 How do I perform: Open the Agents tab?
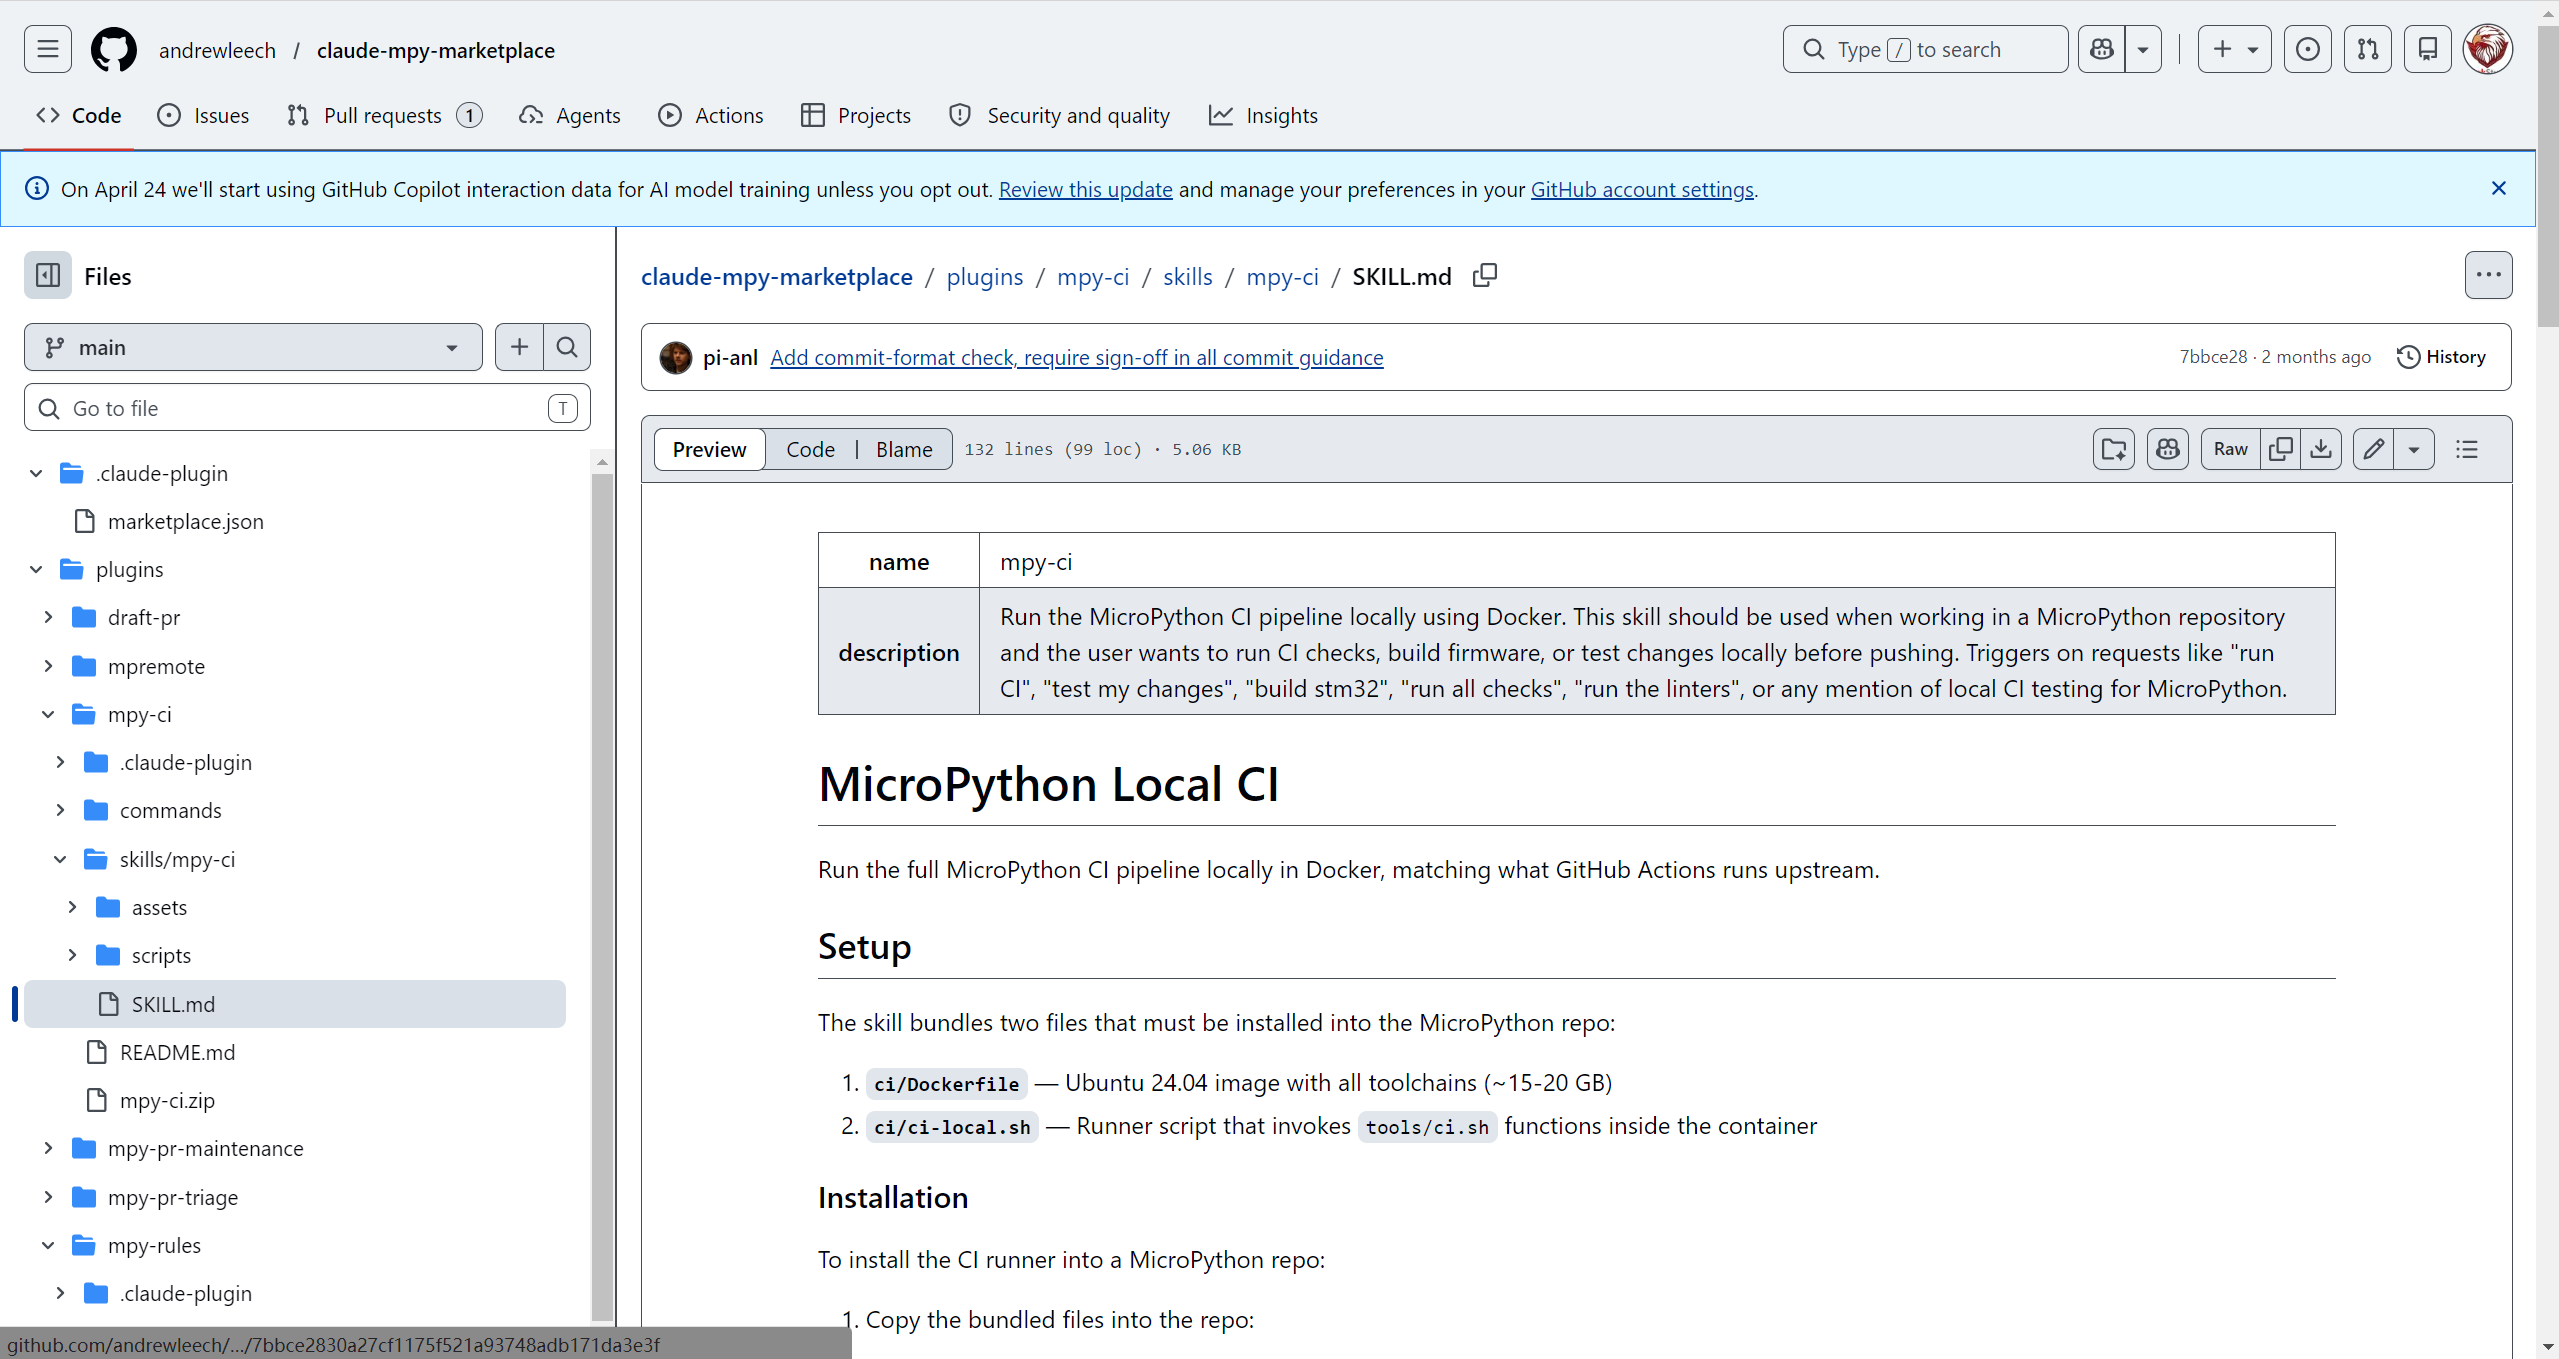570,115
